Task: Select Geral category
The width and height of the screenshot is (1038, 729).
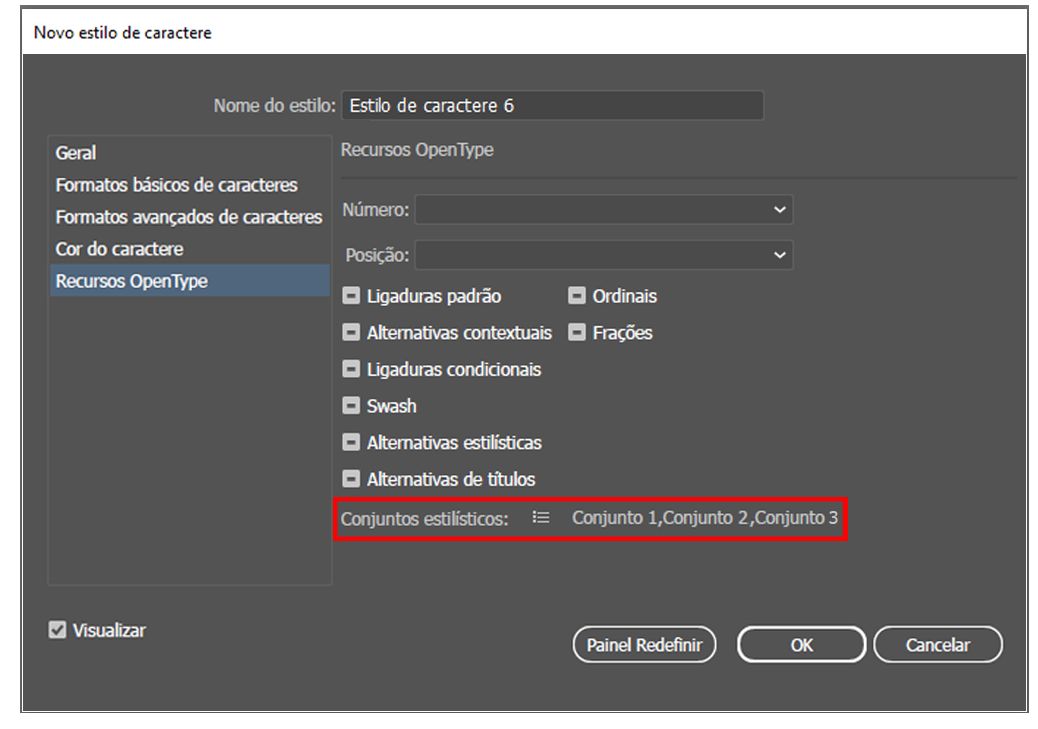Action: [x=190, y=153]
